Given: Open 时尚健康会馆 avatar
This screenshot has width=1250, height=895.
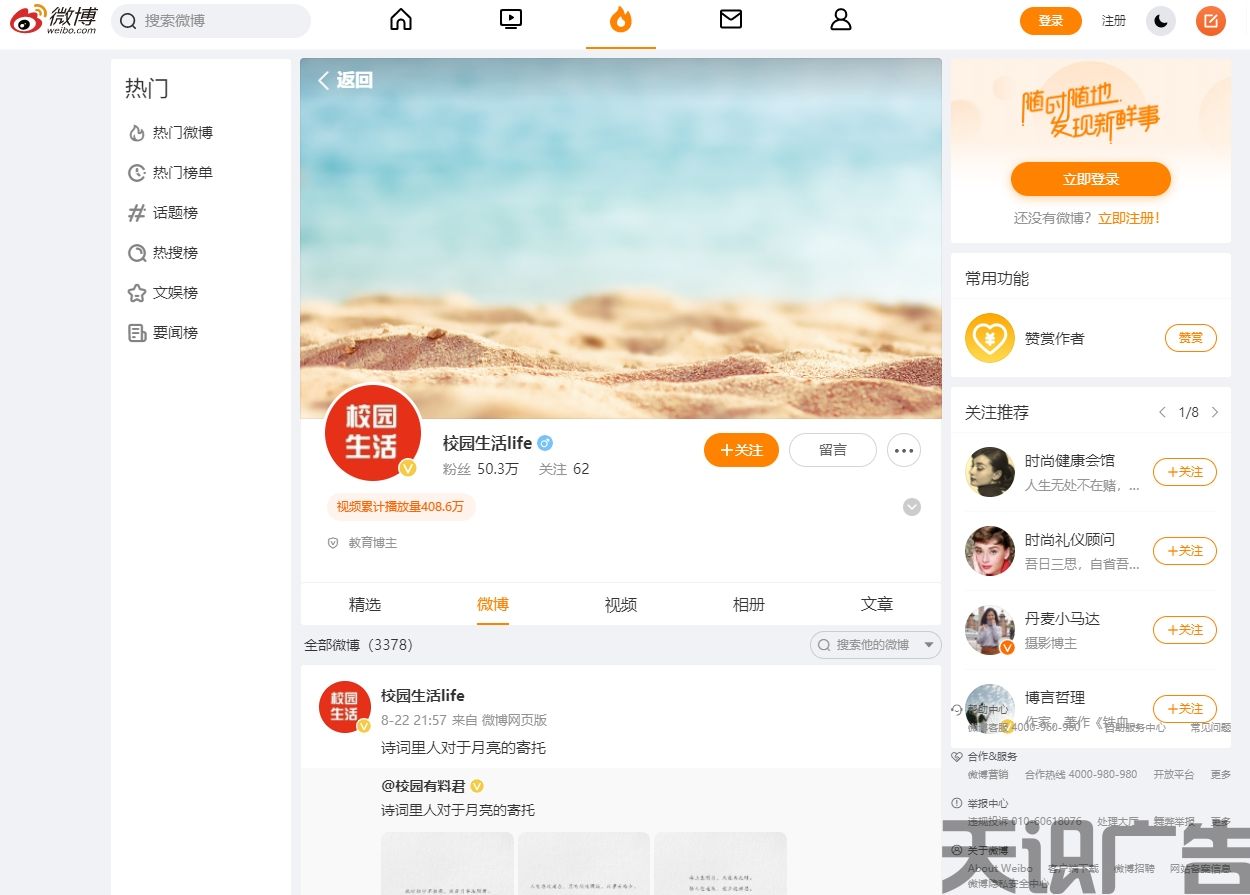Looking at the screenshot, I should point(990,472).
